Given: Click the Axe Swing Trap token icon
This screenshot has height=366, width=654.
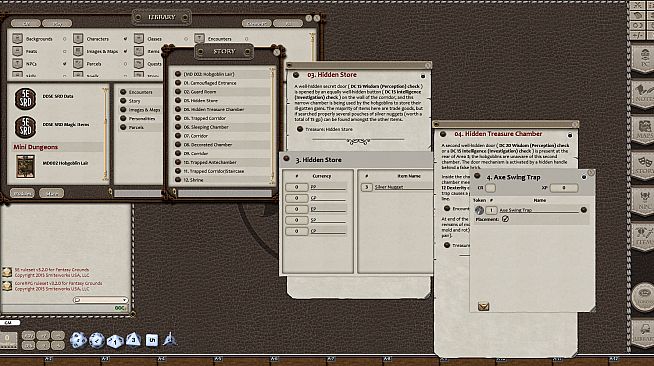Looking at the screenshot, I should (x=479, y=210).
